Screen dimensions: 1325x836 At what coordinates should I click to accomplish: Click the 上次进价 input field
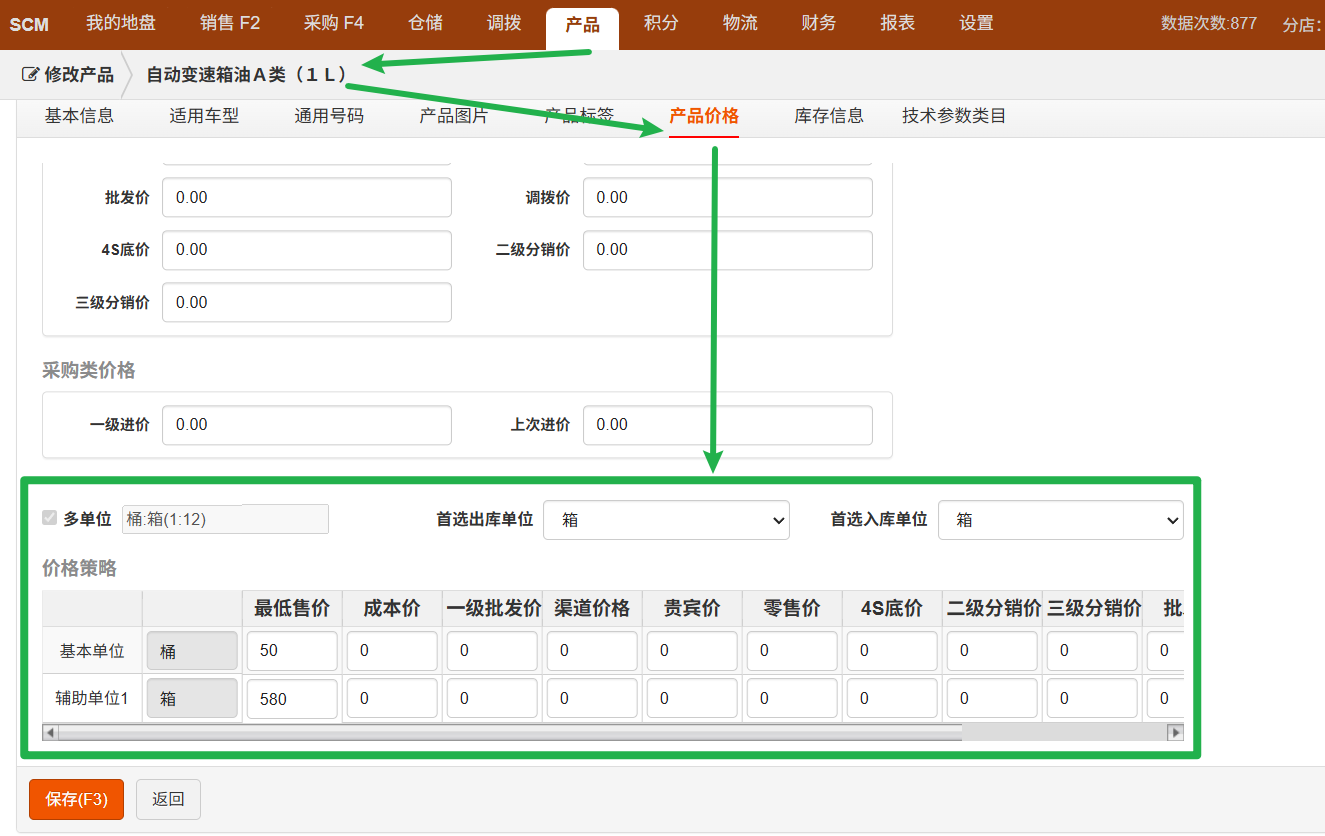[727, 425]
